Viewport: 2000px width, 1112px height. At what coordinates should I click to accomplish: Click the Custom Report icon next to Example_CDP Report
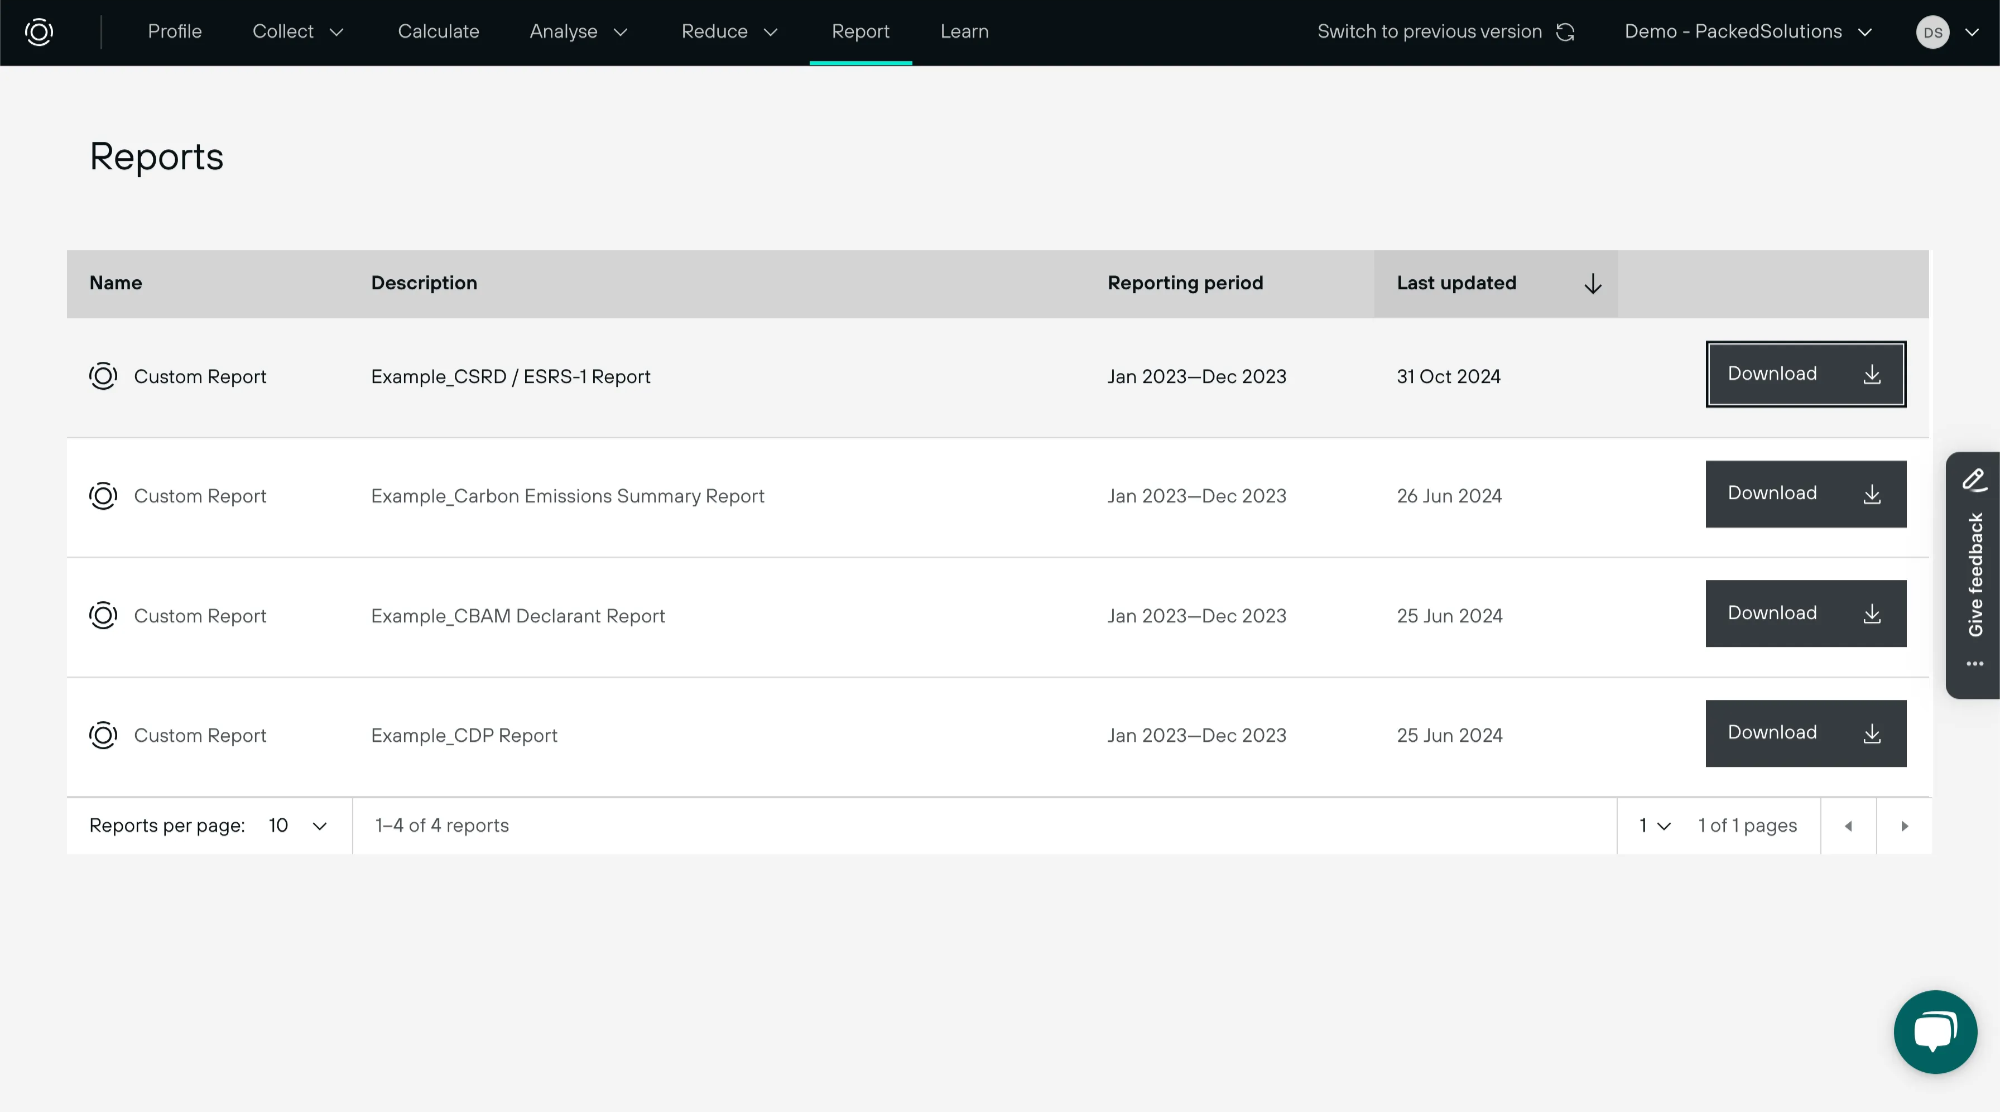pyautogui.click(x=103, y=735)
